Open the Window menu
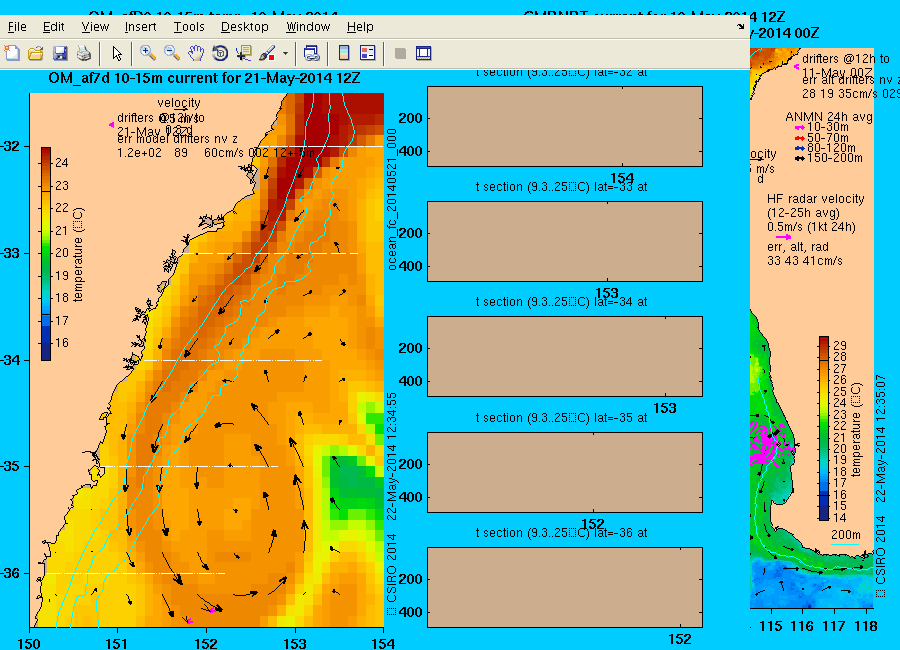The width and height of the screenshot is (900, 650). 308,27
